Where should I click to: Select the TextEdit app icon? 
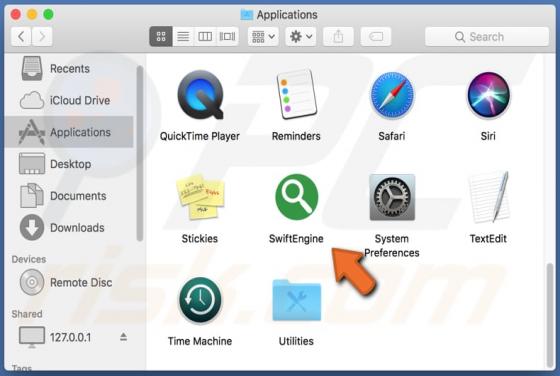click(488, 197)
